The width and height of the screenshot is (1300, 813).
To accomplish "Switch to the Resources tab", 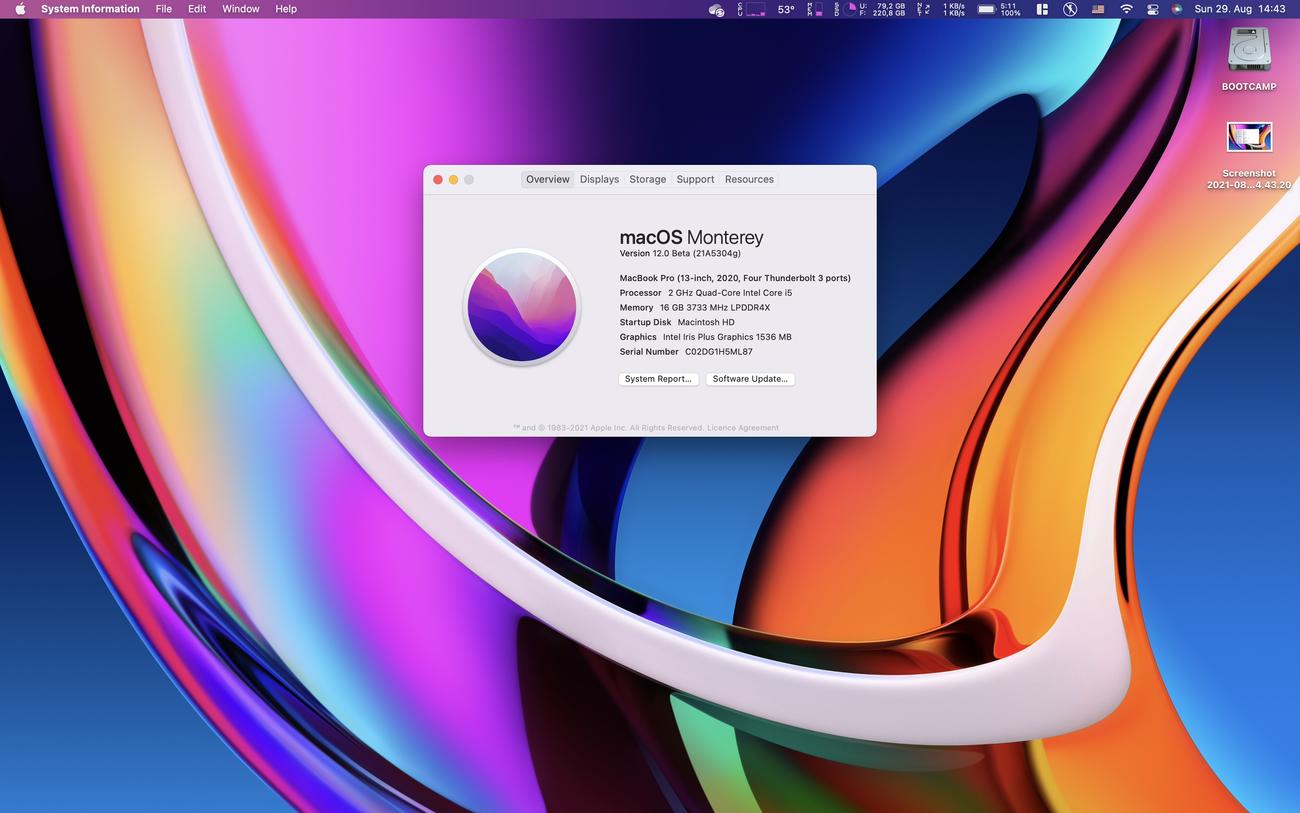I will (749, 180).
